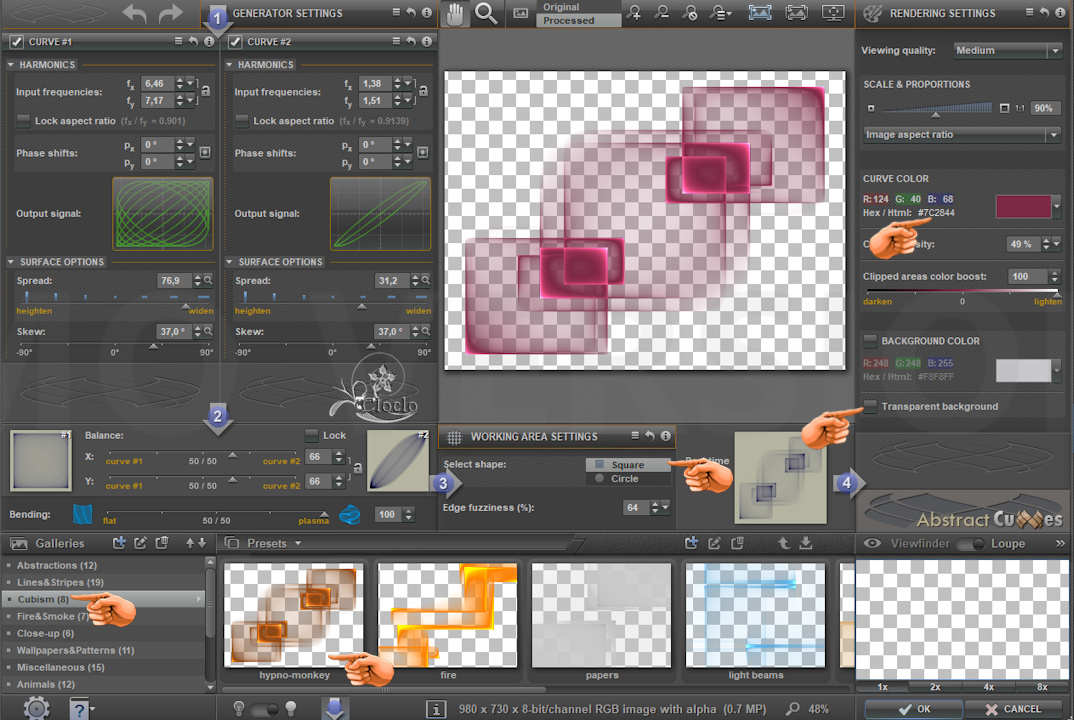Click the image info icon in status bar
1074x720 pixels.
pyautogui.click(x=436, y=708)
